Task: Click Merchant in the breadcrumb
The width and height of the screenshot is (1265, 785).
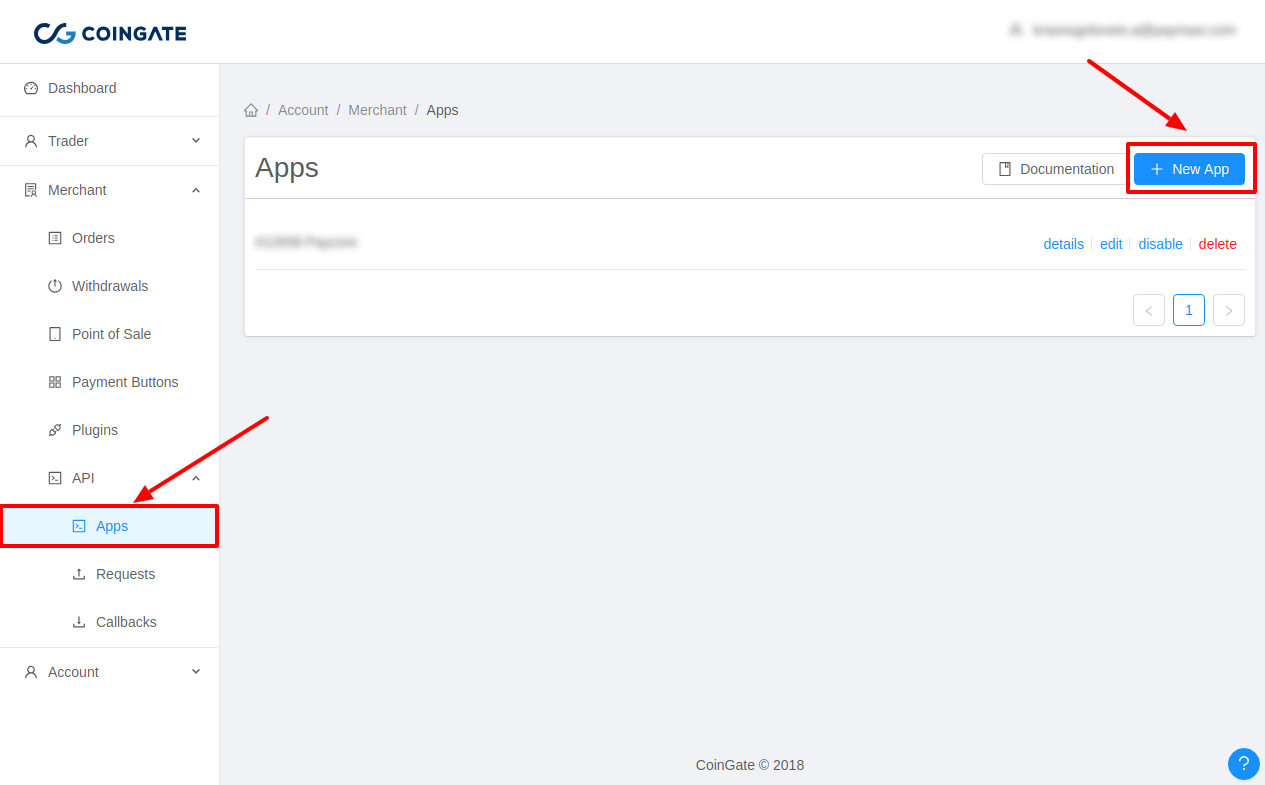Action: coord(377,110)
